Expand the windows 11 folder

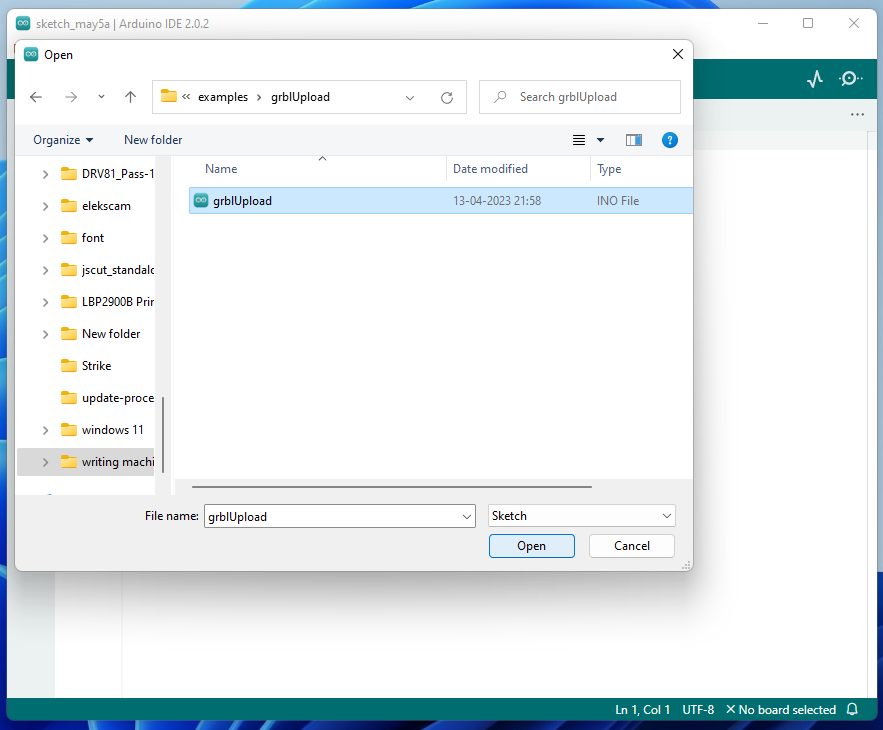click(x=44, y=429)
